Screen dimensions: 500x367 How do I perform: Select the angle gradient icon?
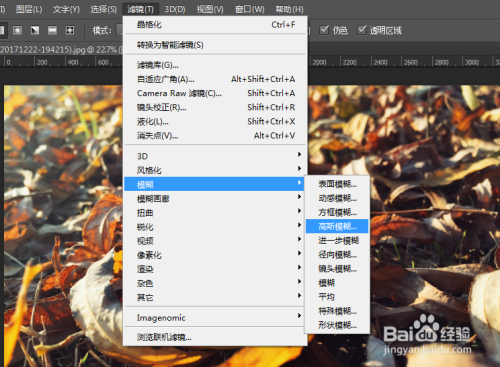35,30
